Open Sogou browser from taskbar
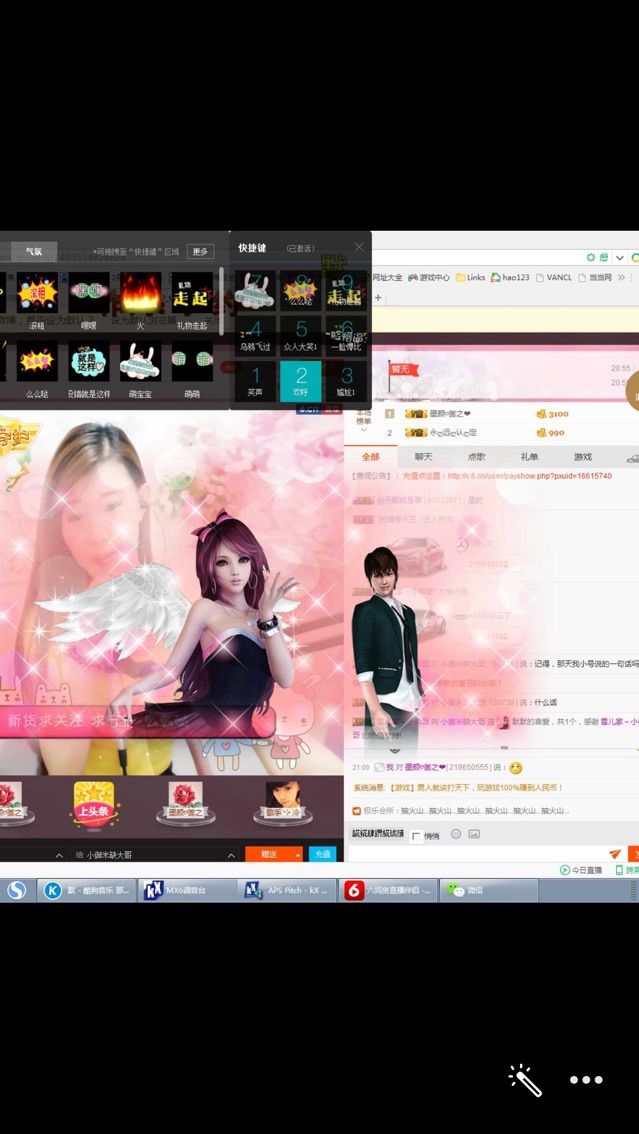 pyautogui.click(x=16, y=890)
